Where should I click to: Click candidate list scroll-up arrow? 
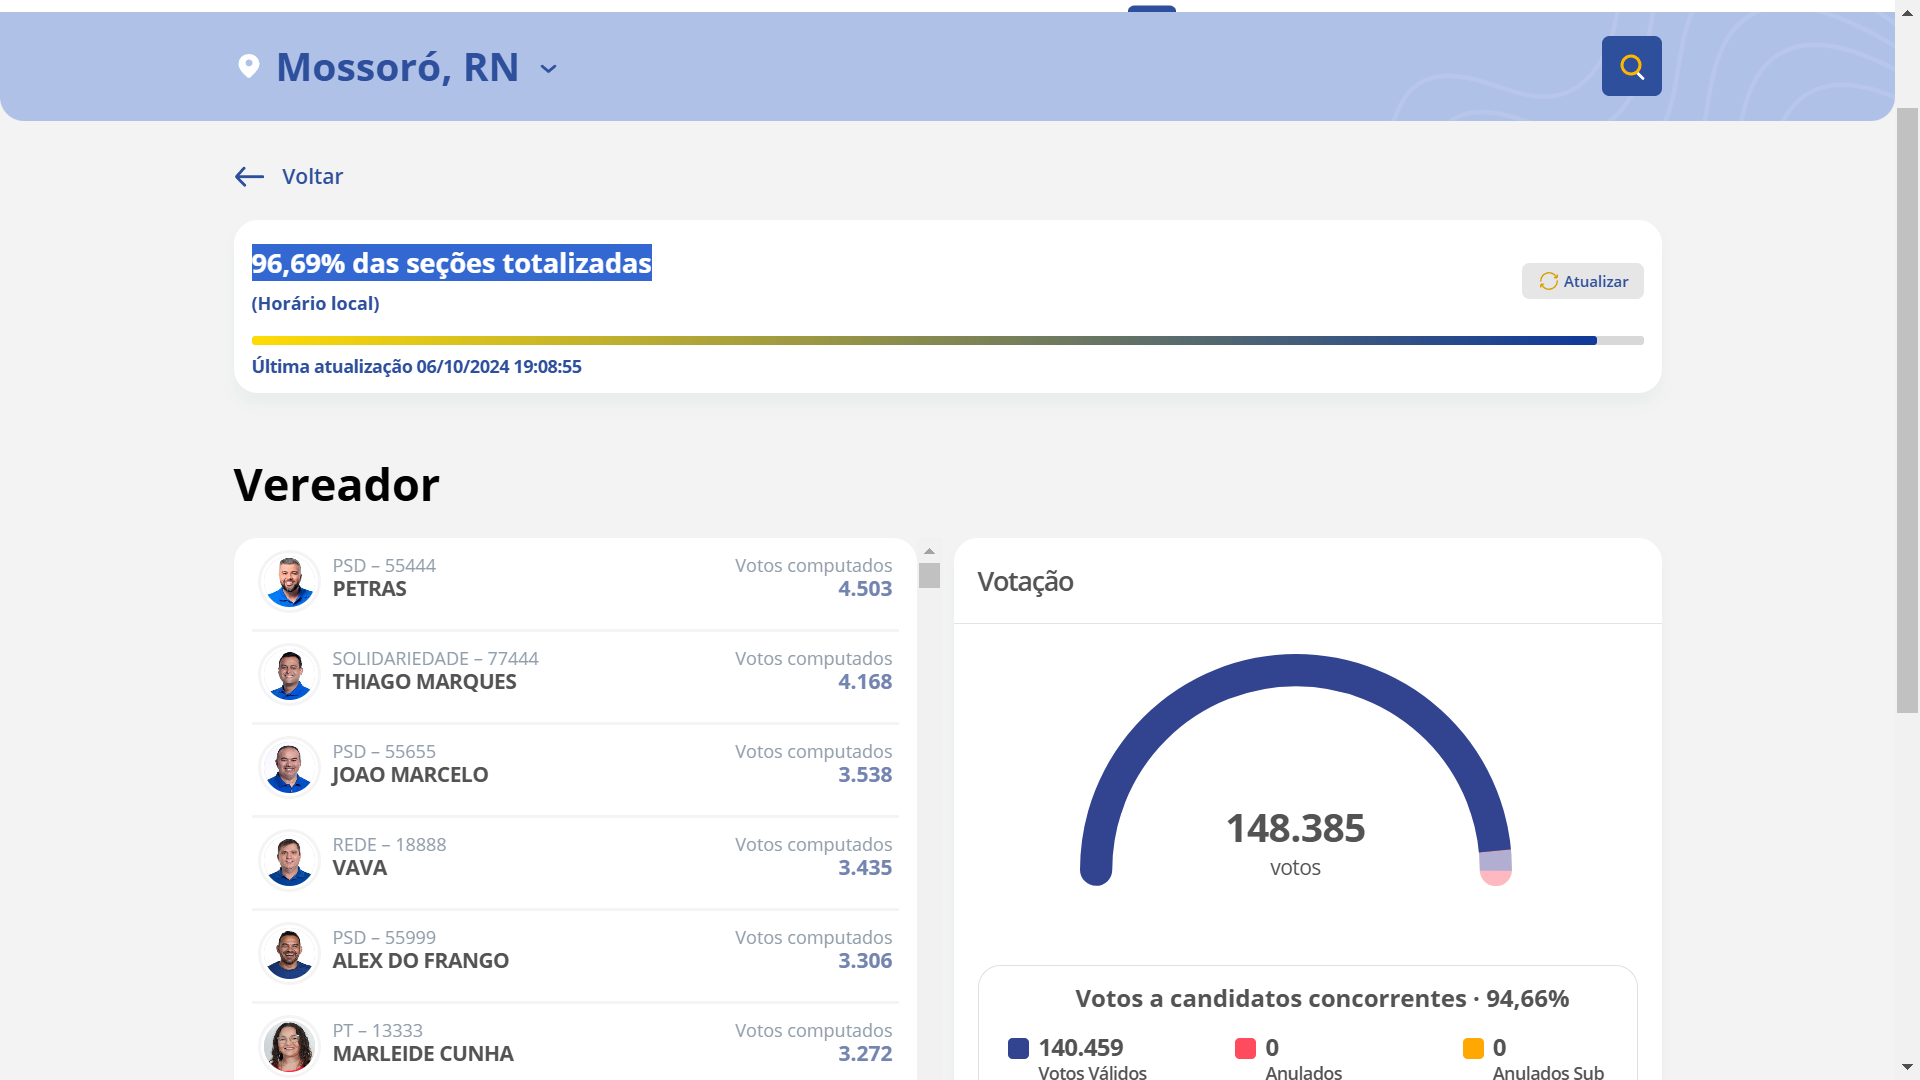pos(929,551)
